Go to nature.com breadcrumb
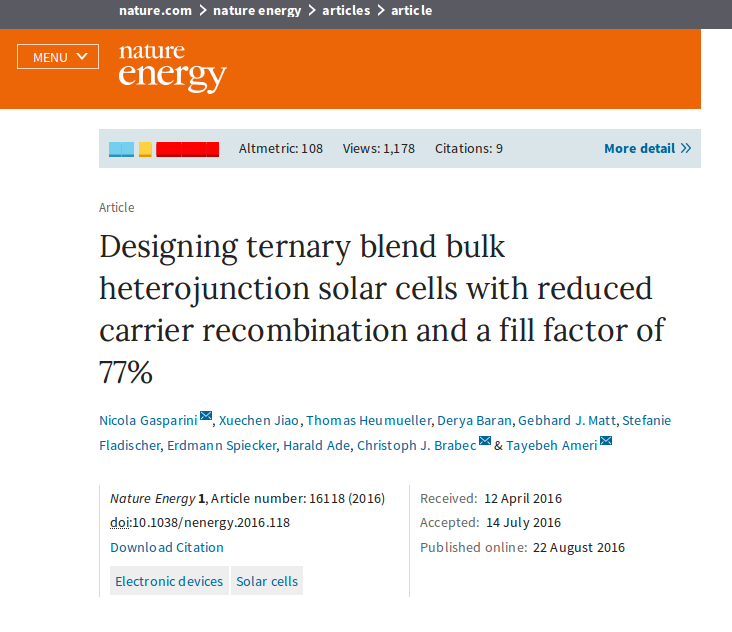 (x=155, y=11)
